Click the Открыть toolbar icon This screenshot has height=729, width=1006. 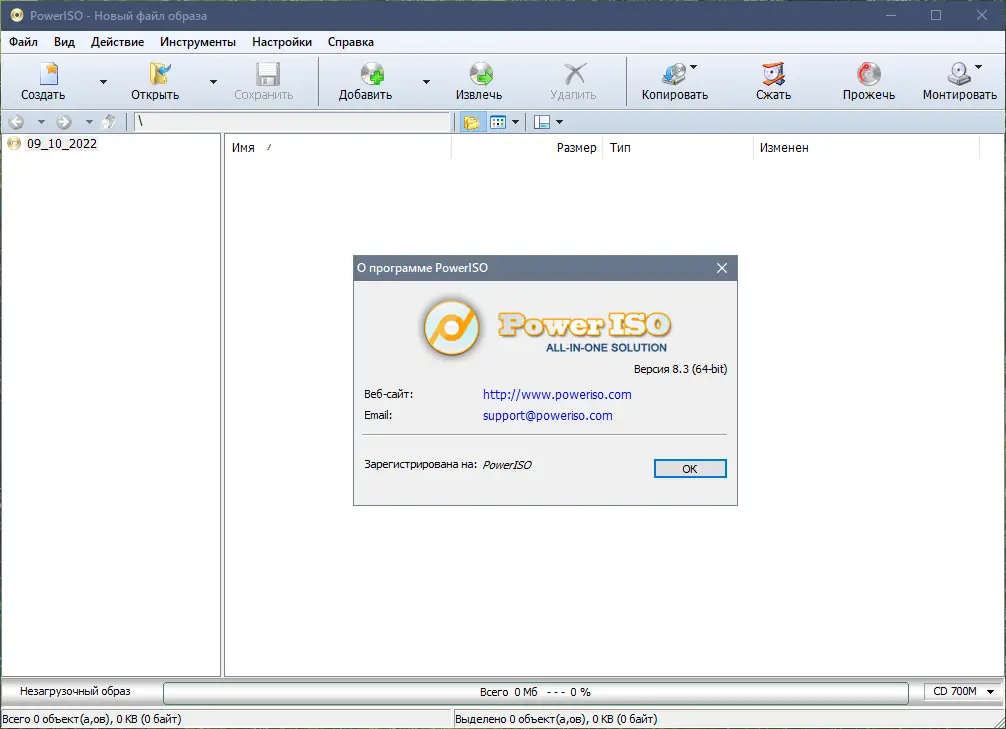(159, 74)
